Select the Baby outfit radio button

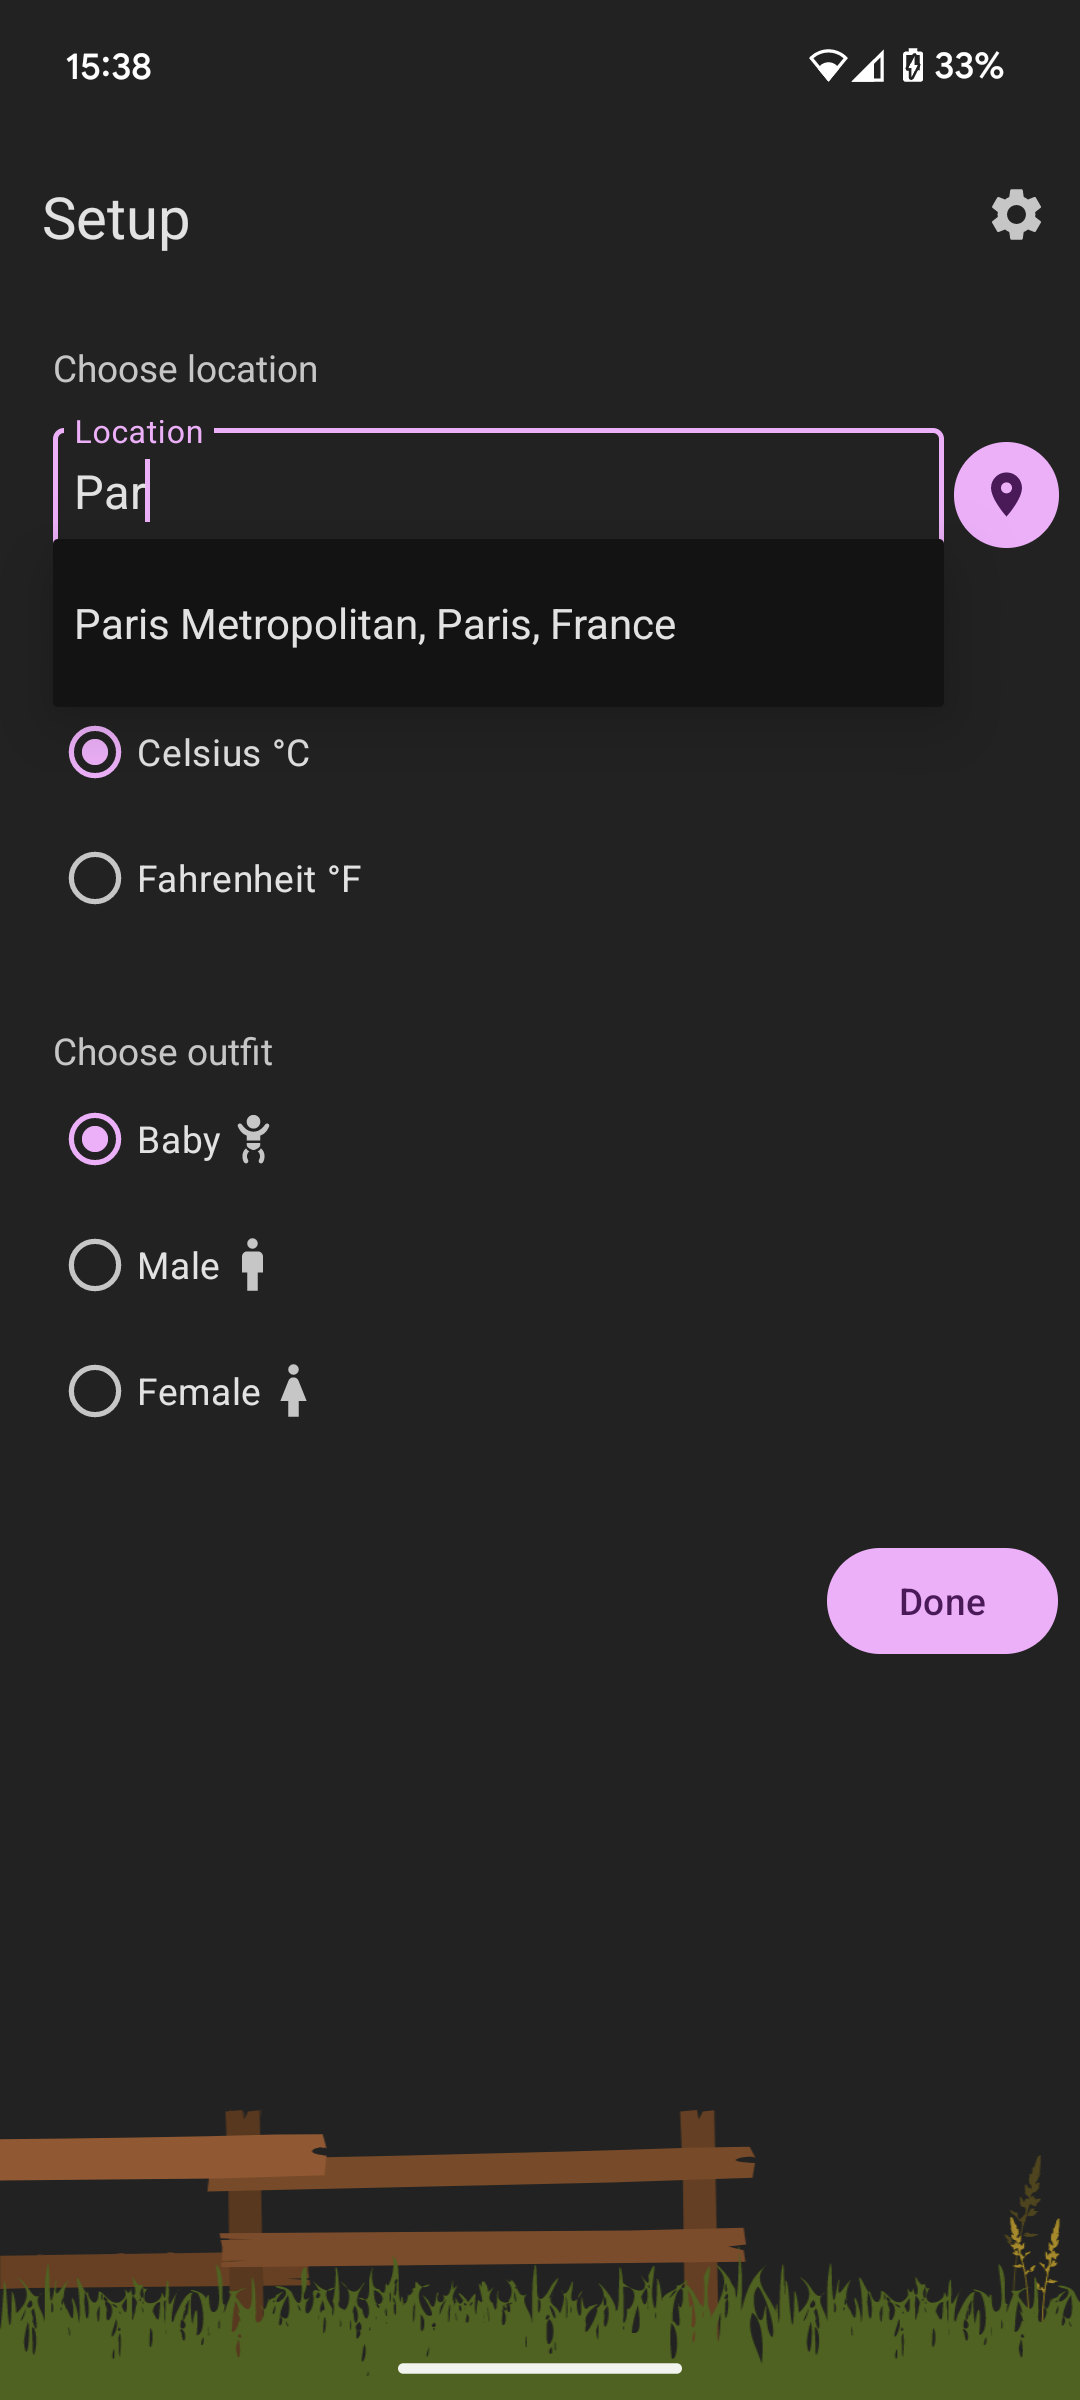(x=95, y=1140)
